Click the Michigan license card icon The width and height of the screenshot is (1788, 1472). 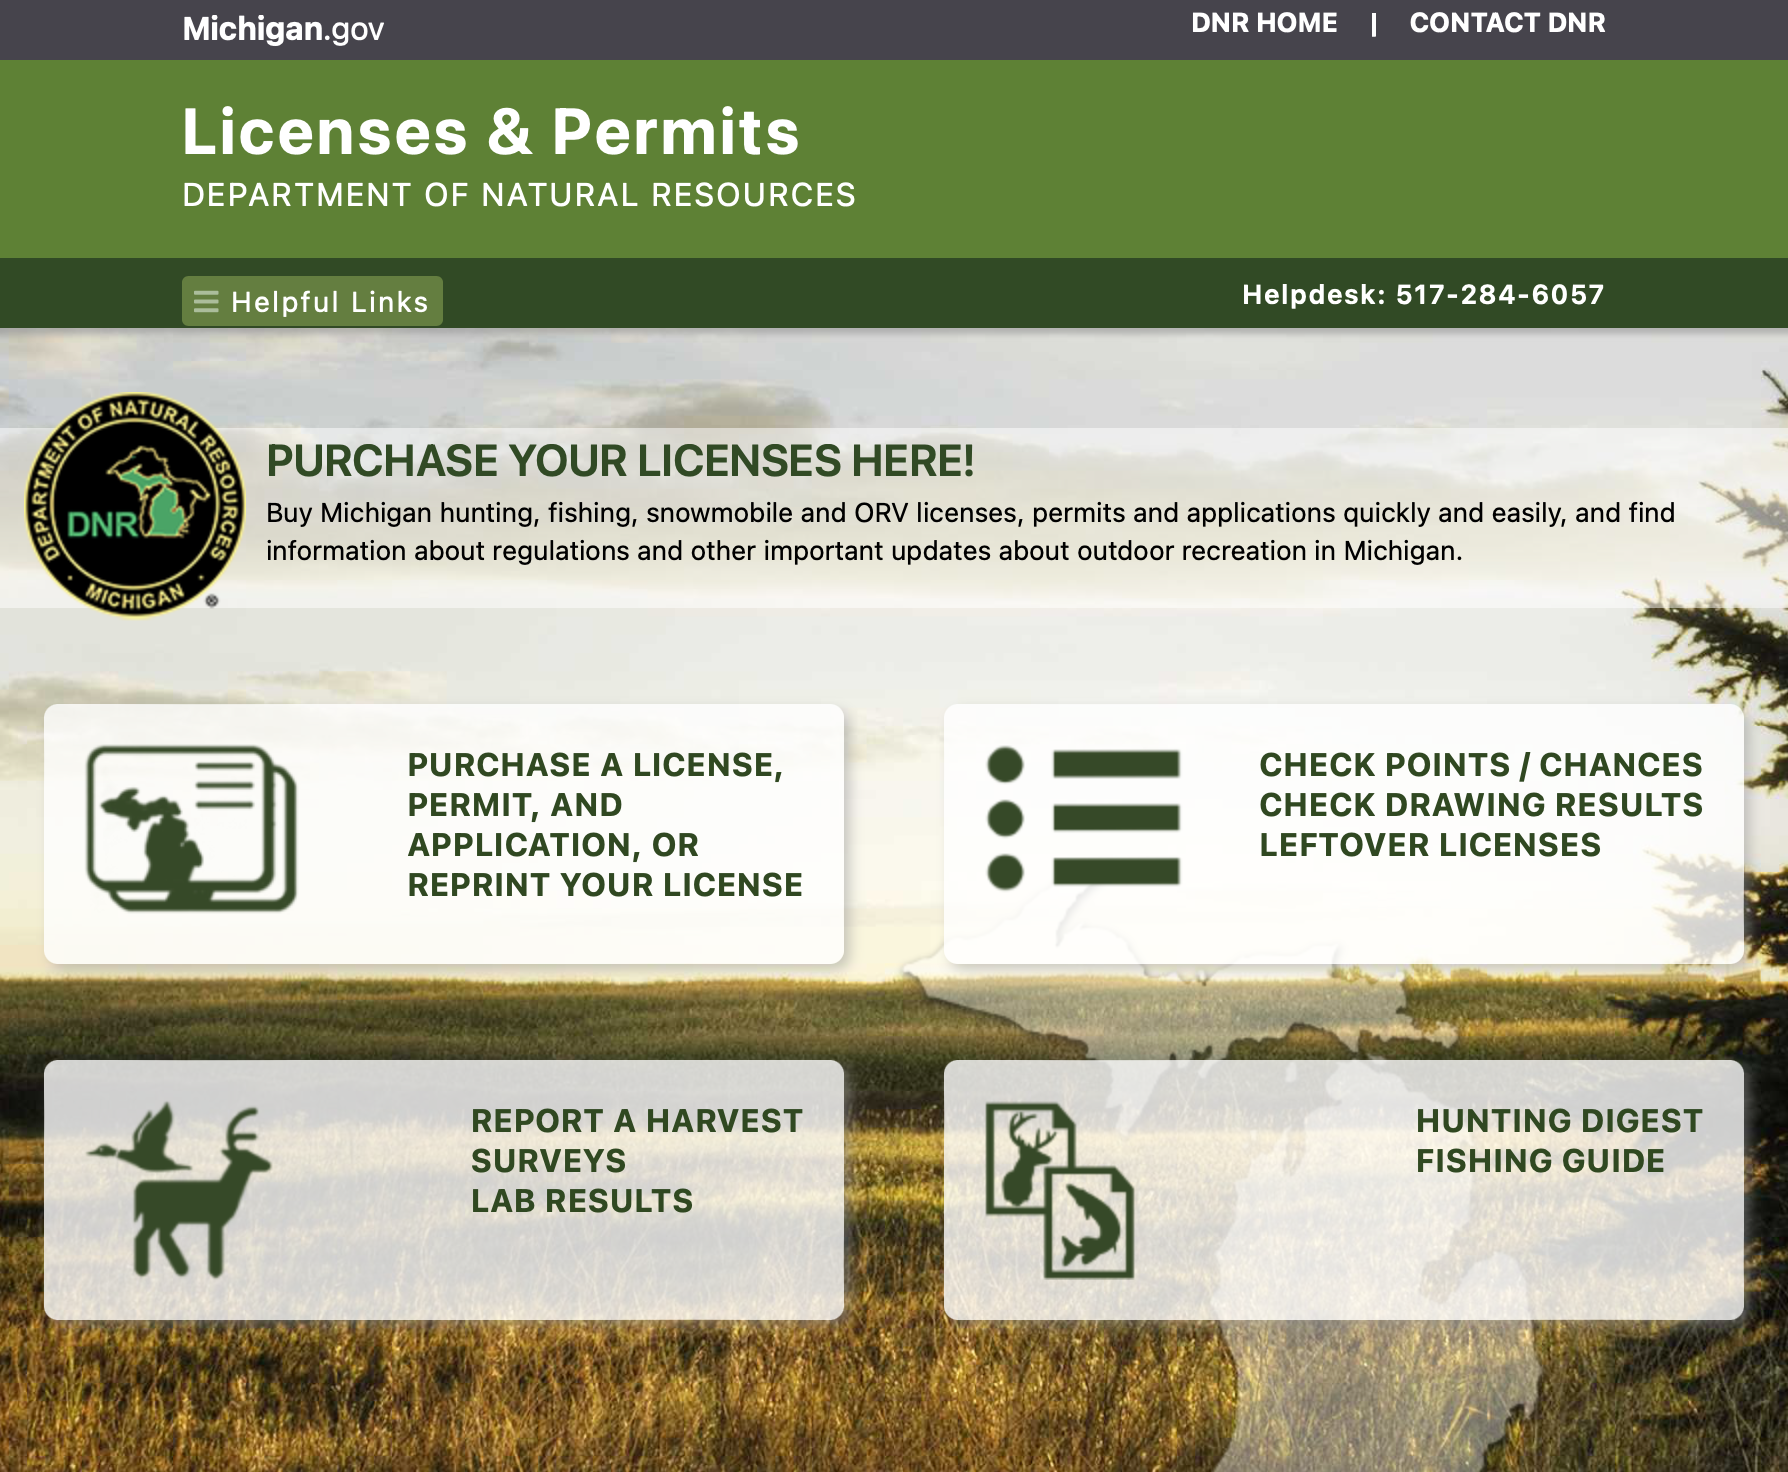191,828
